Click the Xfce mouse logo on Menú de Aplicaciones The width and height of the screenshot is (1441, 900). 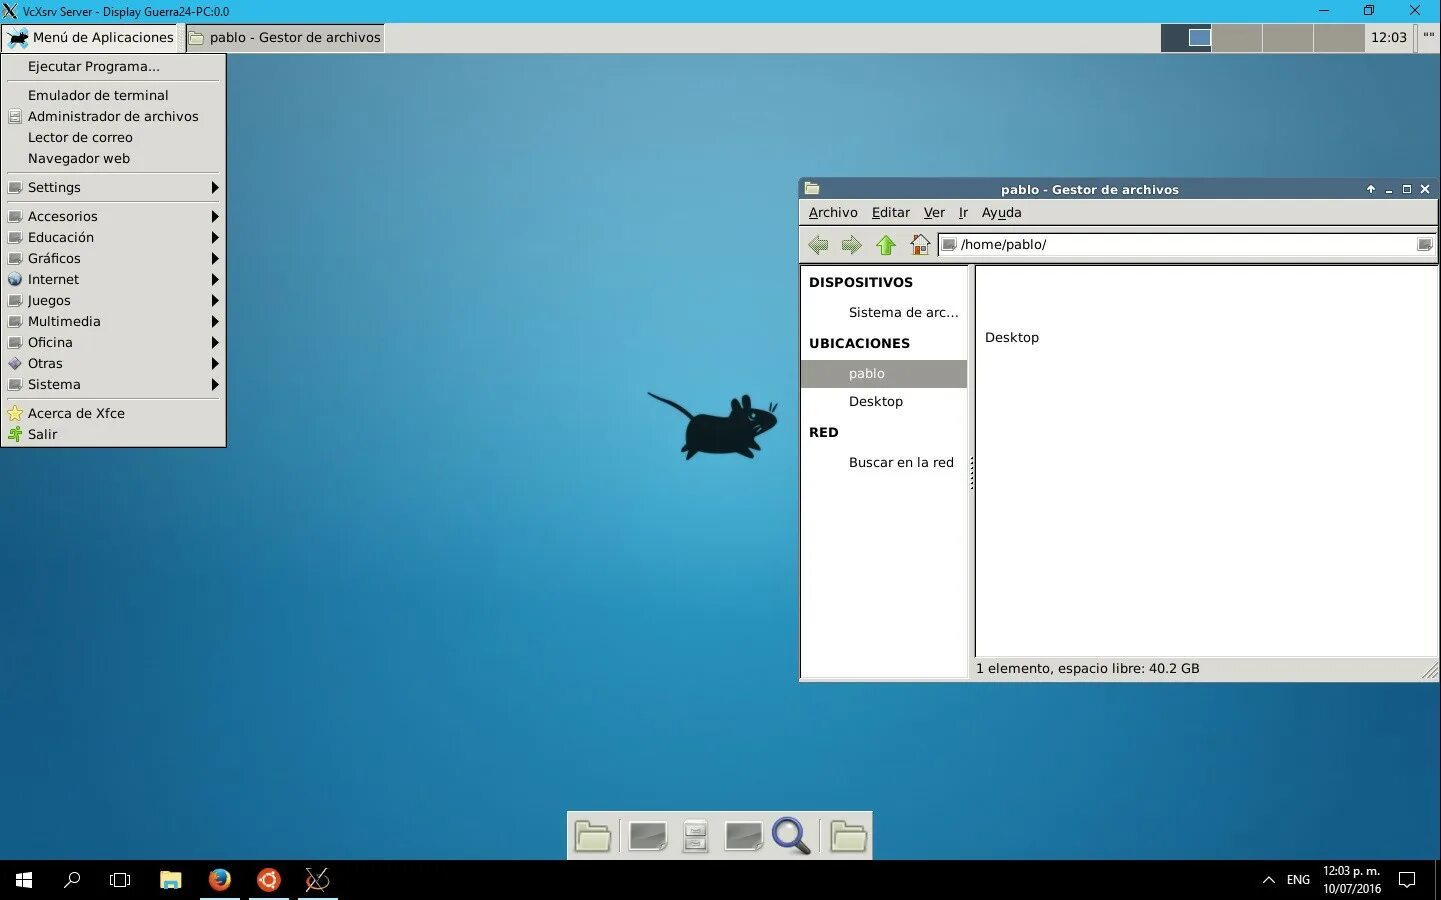pos(16,37)
